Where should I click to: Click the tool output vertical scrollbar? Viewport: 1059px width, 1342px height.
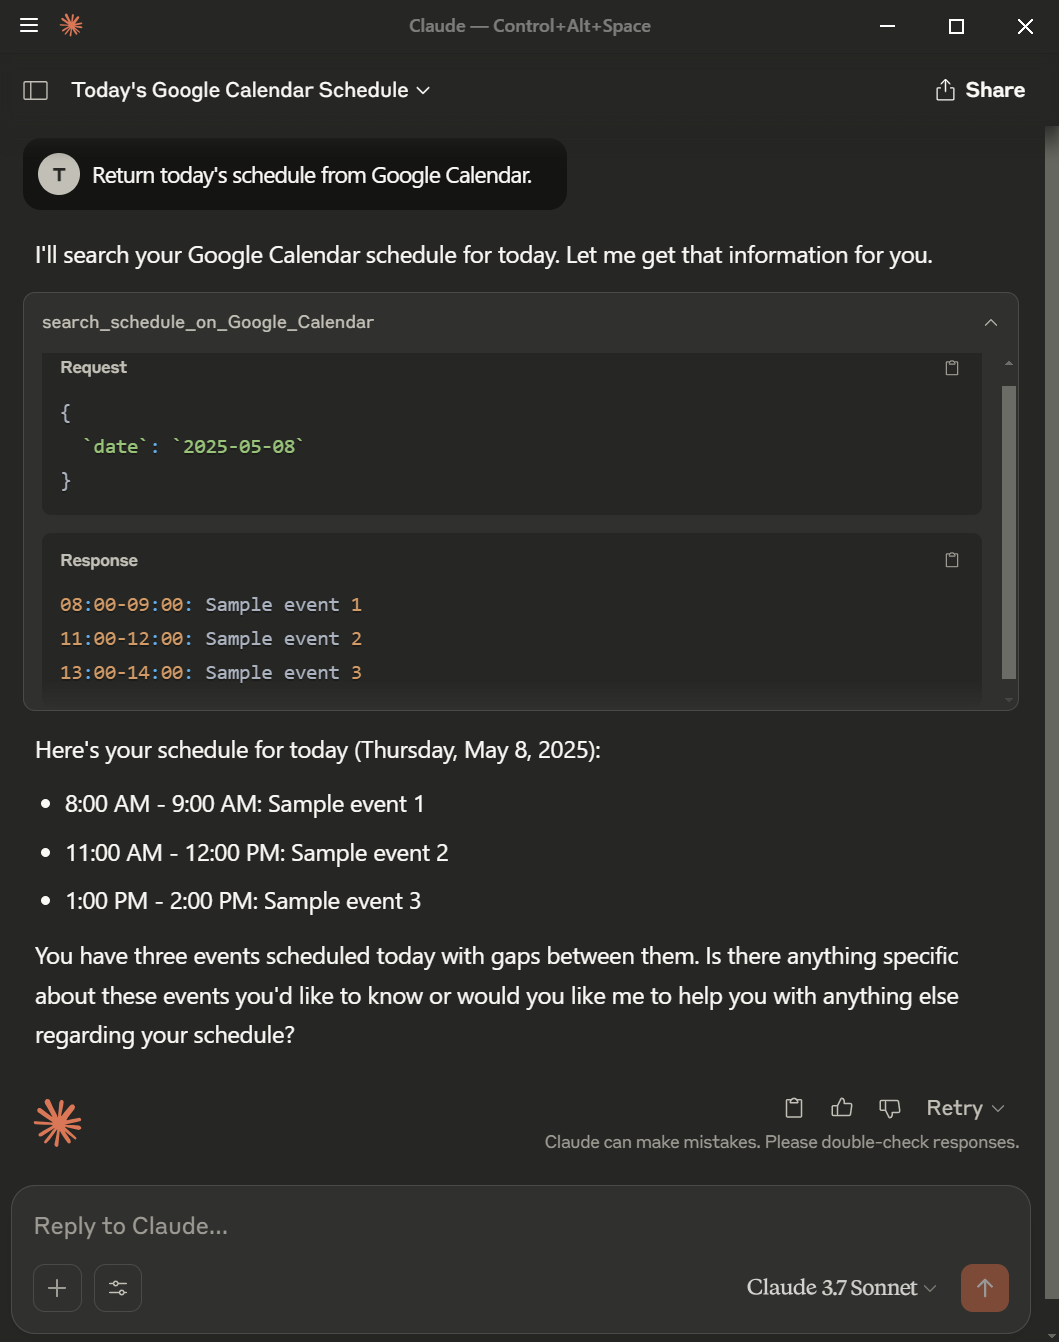[x=1009, y=532]
